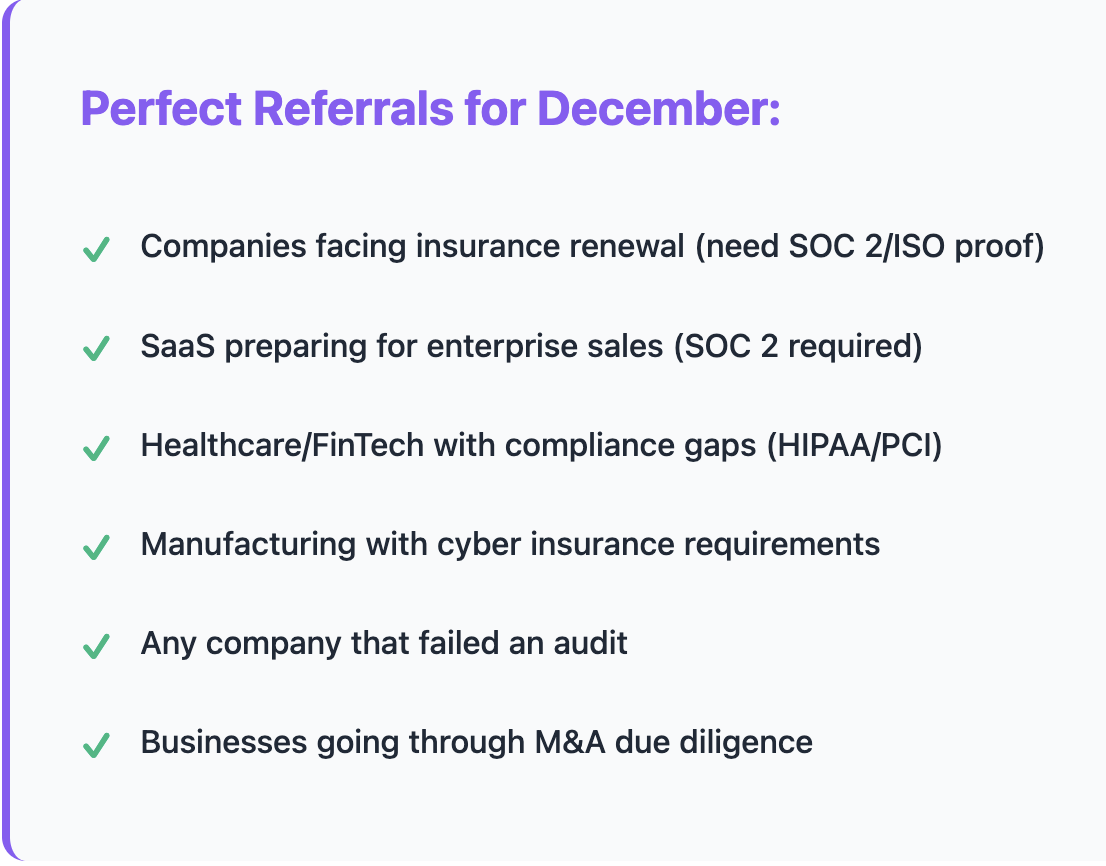Image resolution: width=1106 pixels, height=866 pixels.
Task: Click the word Referrals in the heading
Action: coord(353,109)
